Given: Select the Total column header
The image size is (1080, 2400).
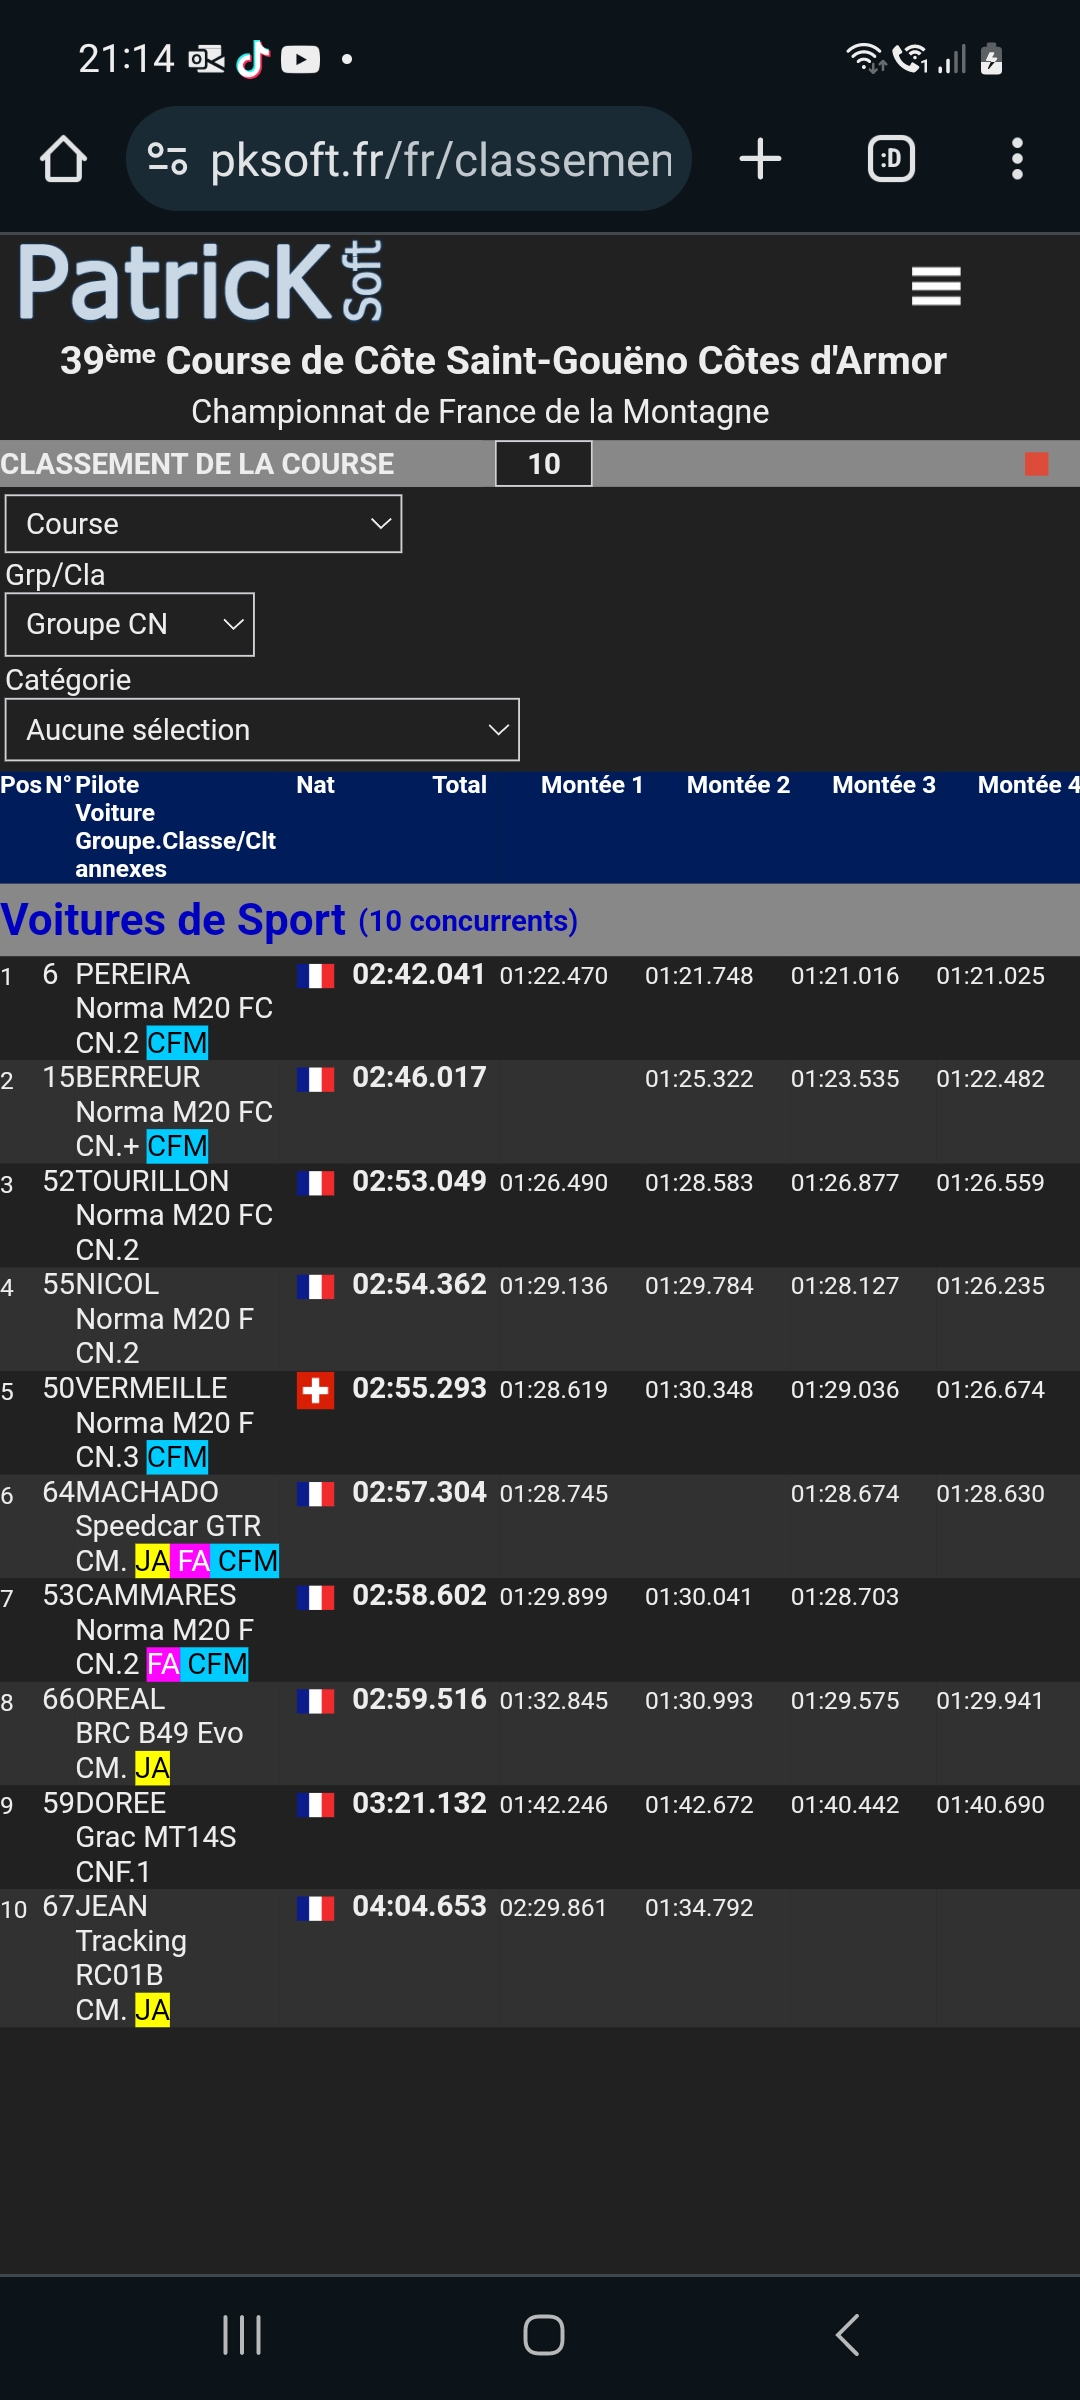Looking at the screenshot, I should (x=459, y=785).
